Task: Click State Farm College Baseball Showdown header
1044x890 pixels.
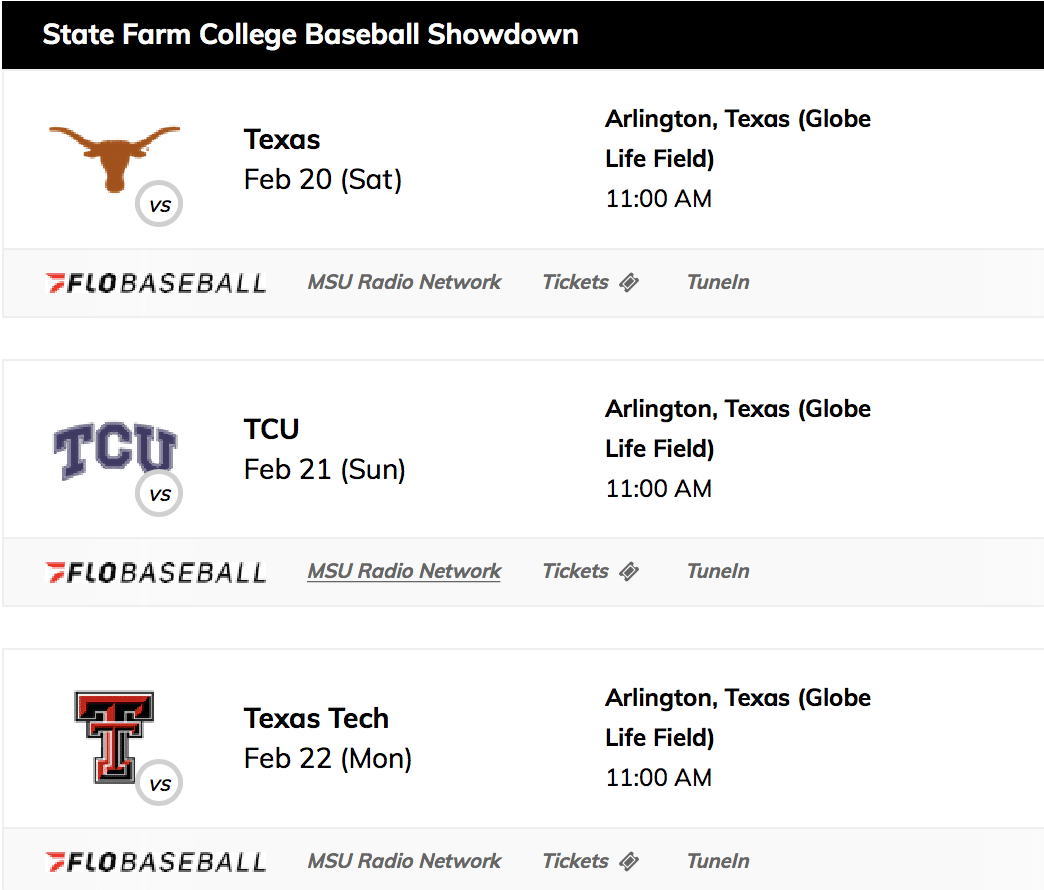Action: [310, 35]
